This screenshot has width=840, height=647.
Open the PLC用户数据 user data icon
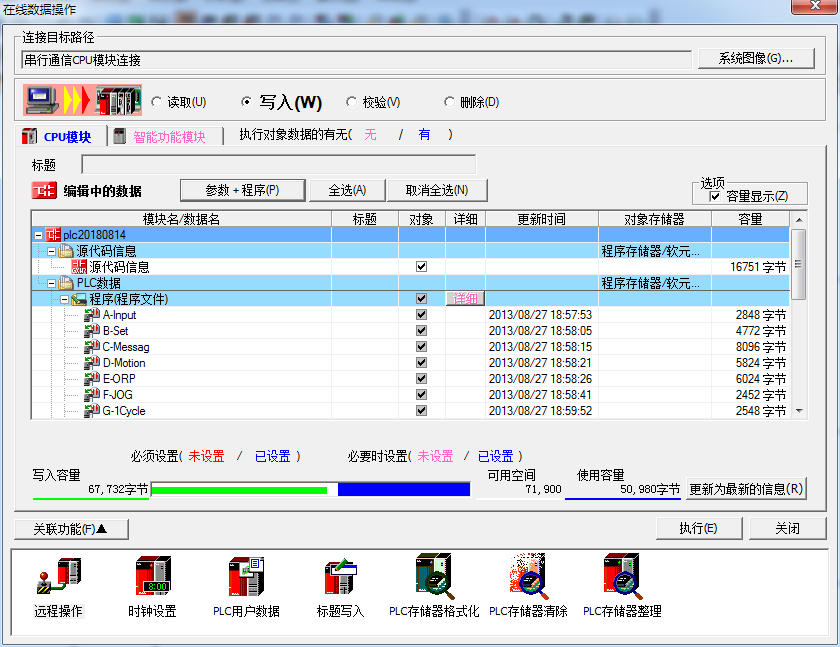click(x=246, y=578)
